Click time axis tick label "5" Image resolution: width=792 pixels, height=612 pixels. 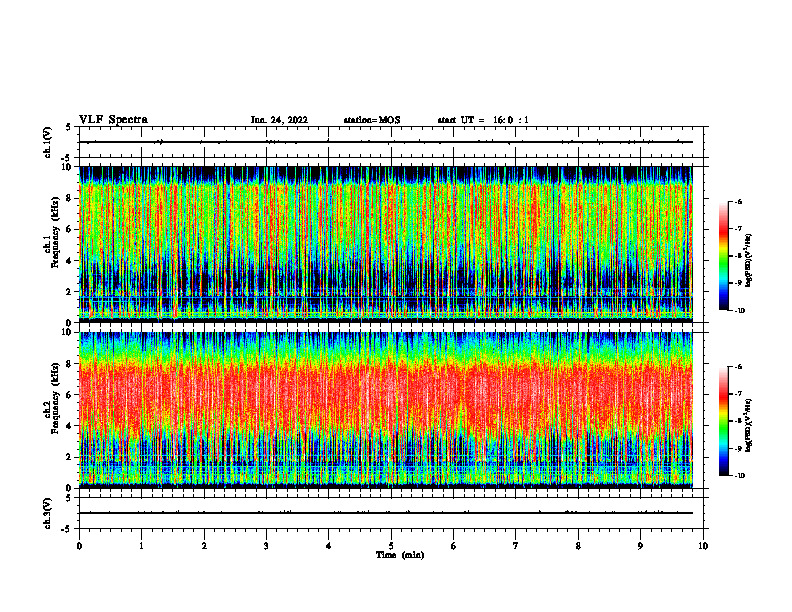(x=391, y=546)
